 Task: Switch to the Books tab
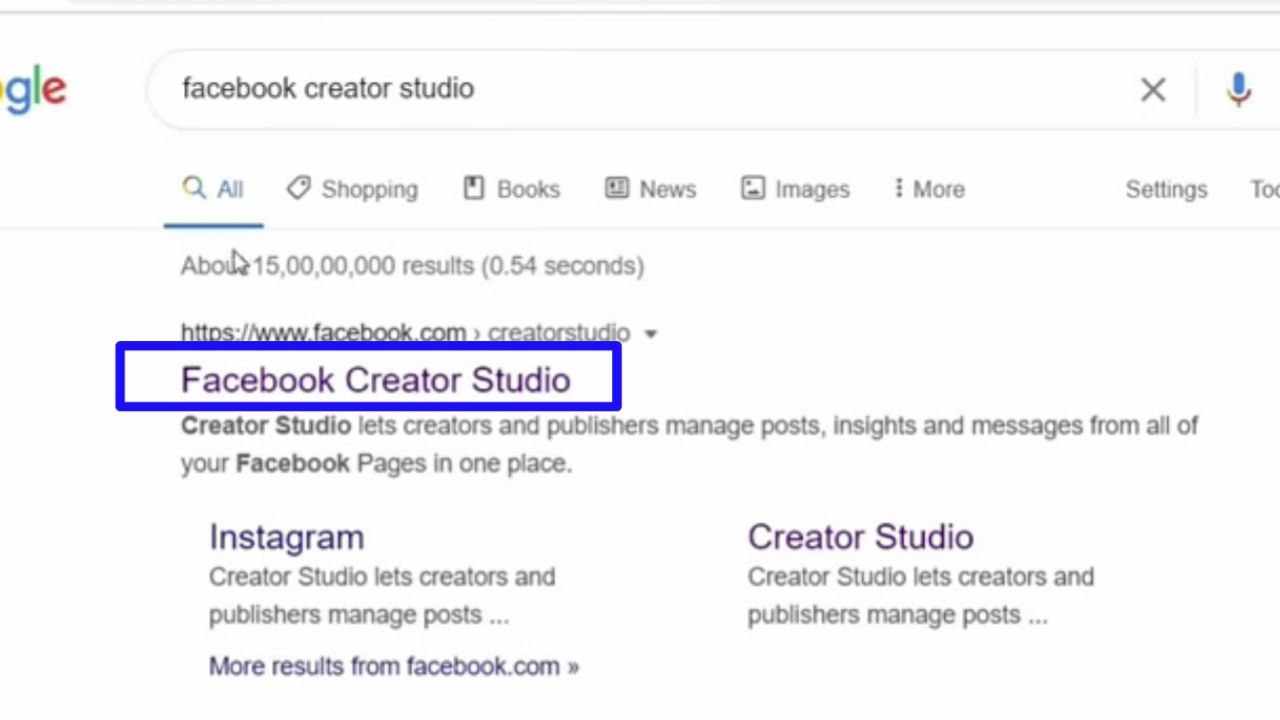tap(512, 189)
